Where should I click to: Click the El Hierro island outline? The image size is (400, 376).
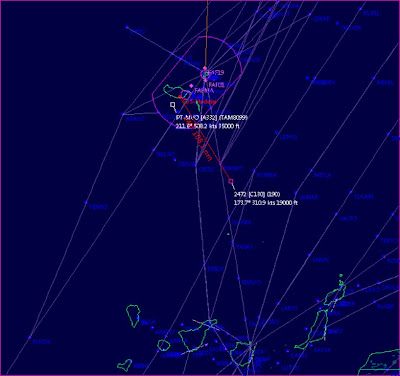[x=124, y=364]
